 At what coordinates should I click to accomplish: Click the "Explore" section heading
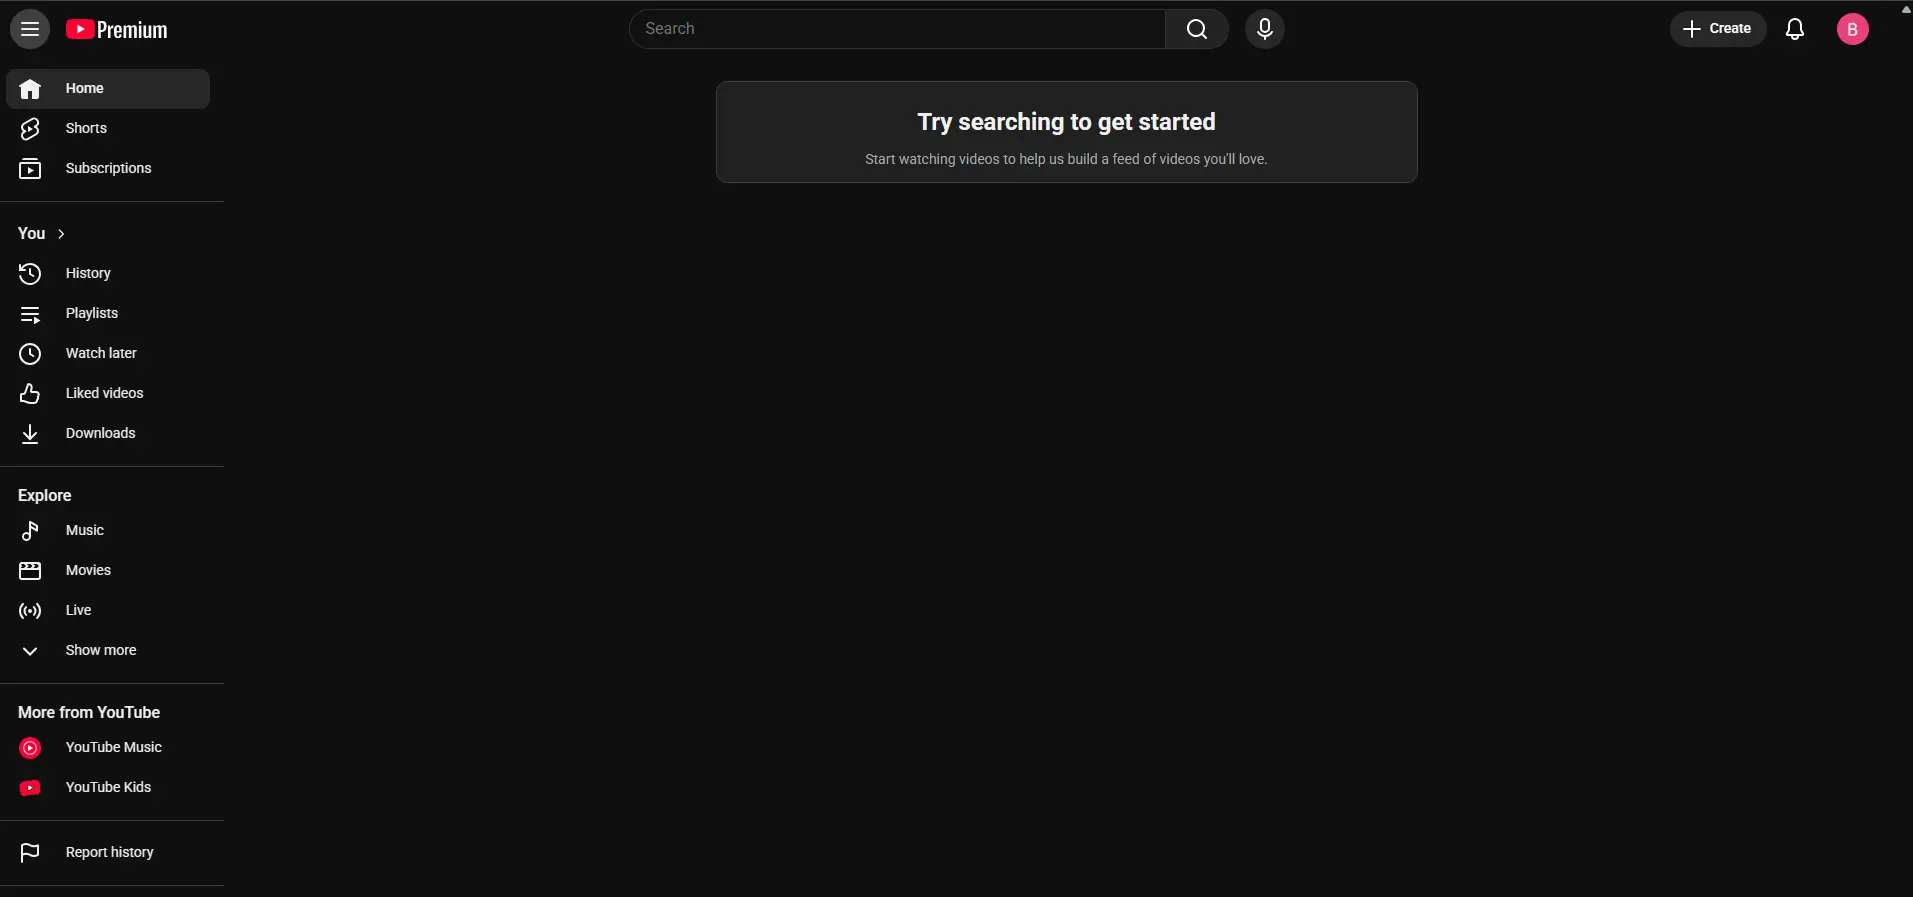(45, 496)
